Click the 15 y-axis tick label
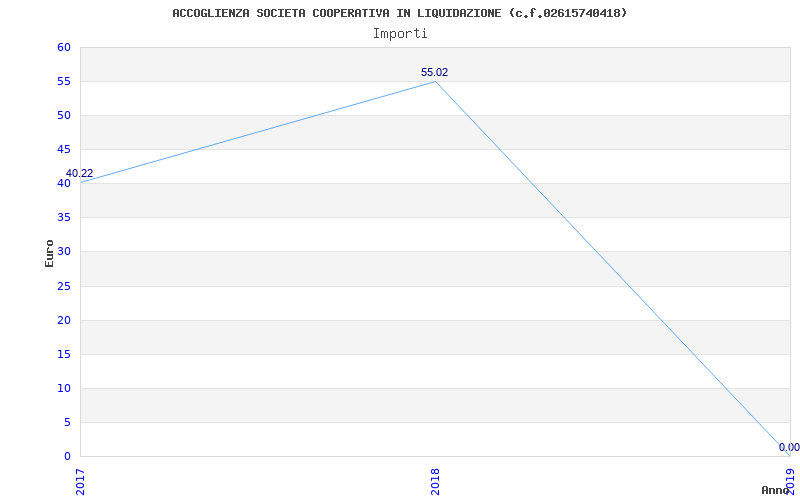The height and width of the screenshot is (500, 800). 64,354
